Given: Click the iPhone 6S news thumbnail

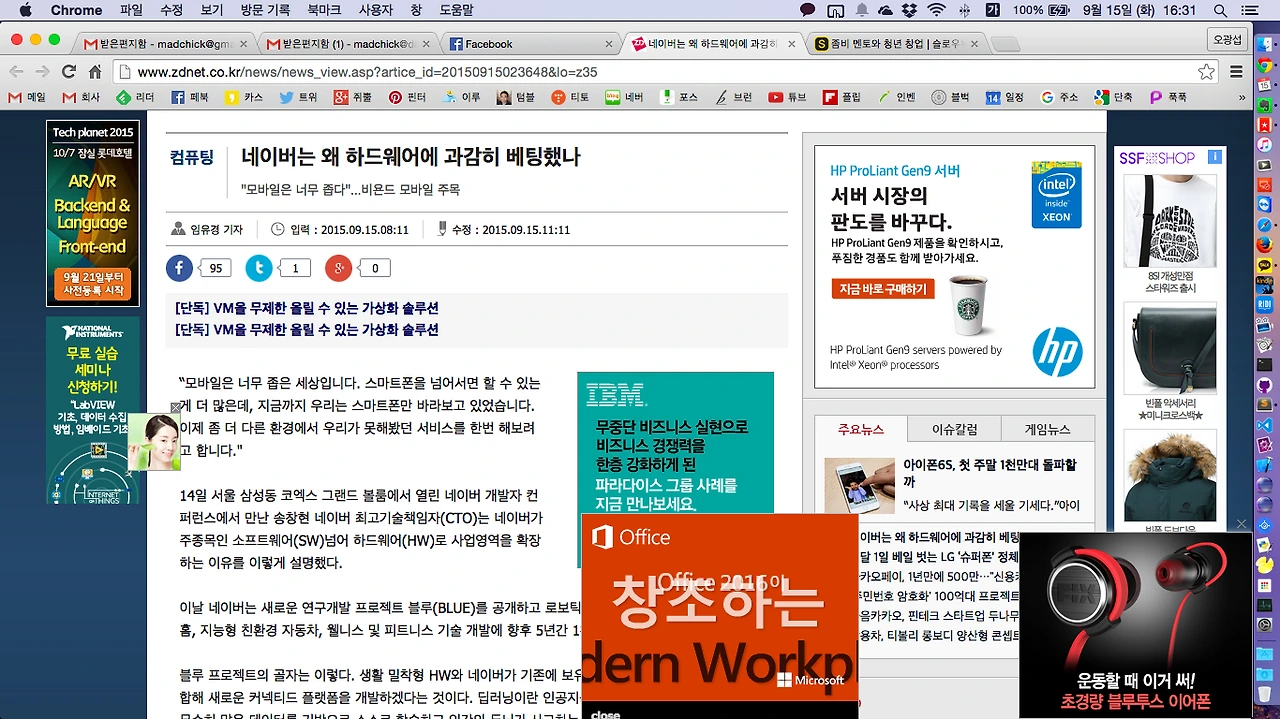Looking at the screenshot, I should [x=859, y=485].
